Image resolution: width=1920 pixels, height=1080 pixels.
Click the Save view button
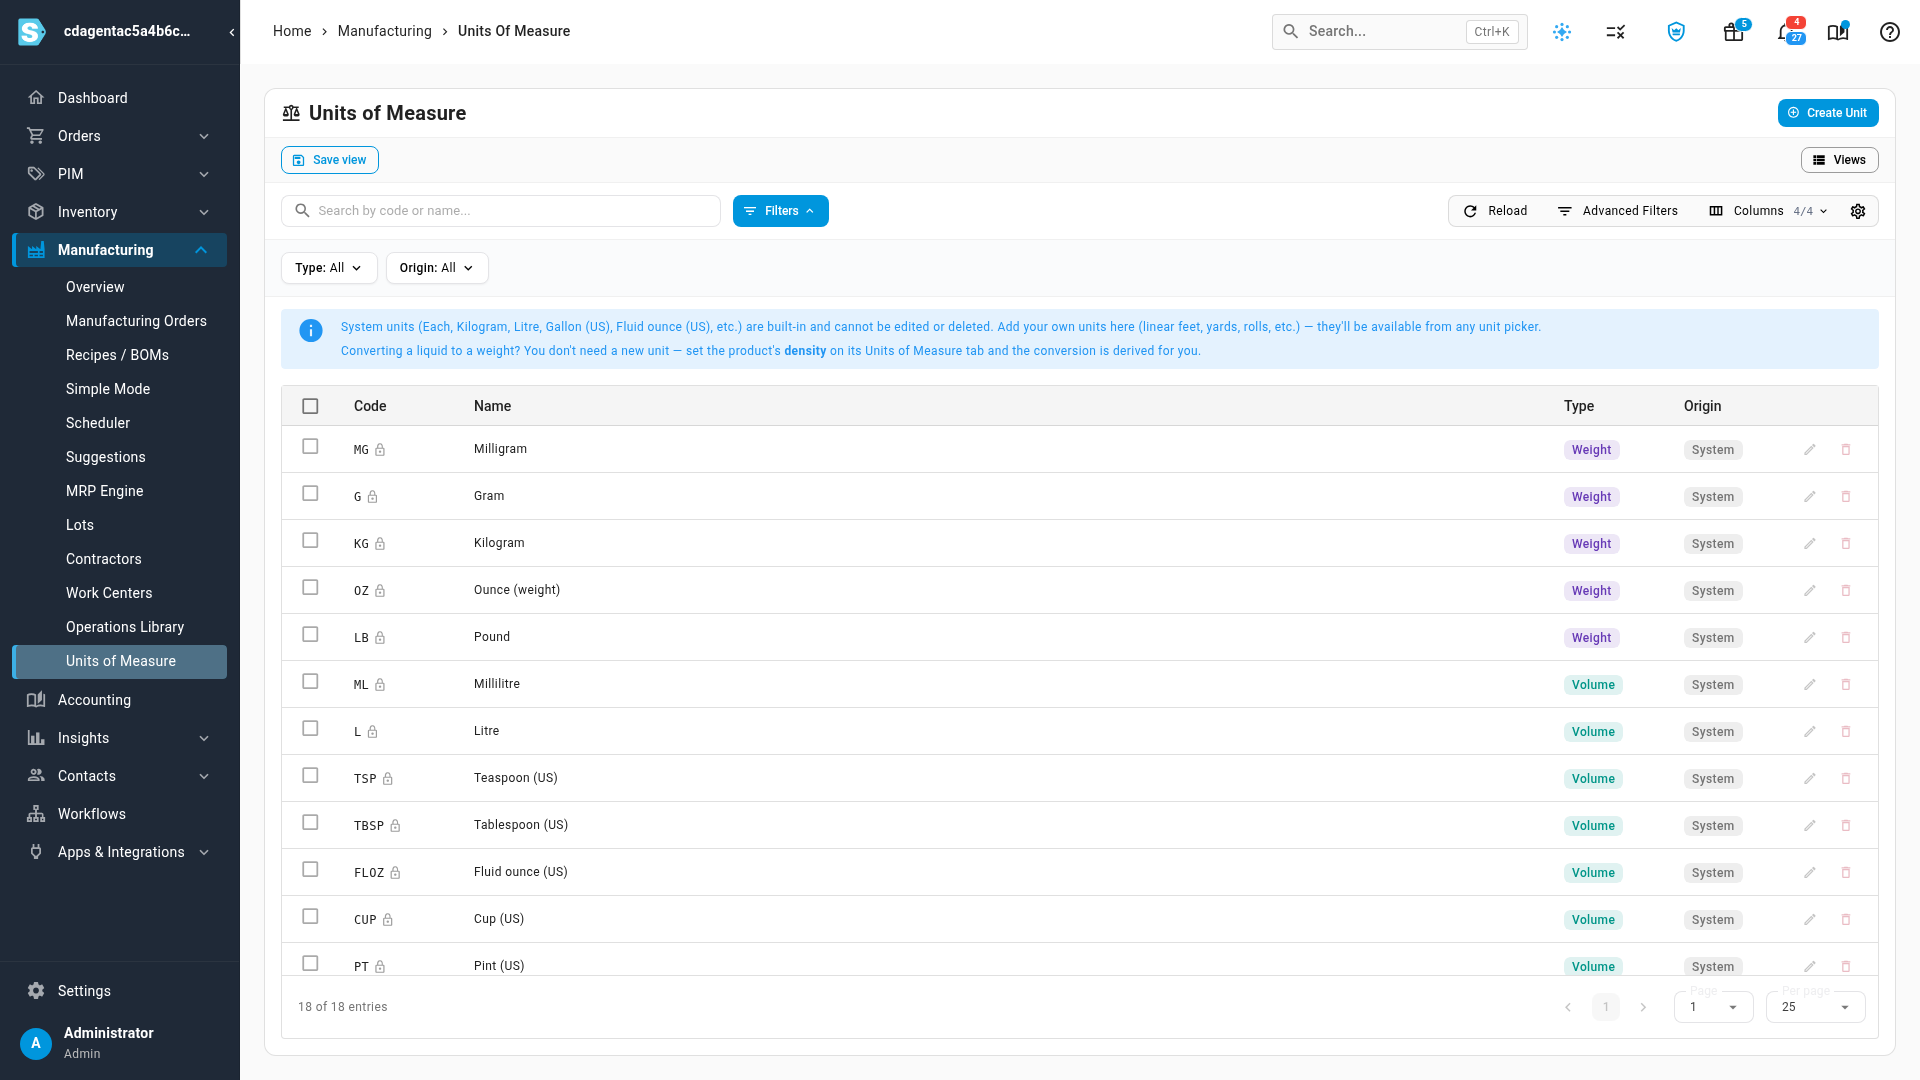point(330,160)
